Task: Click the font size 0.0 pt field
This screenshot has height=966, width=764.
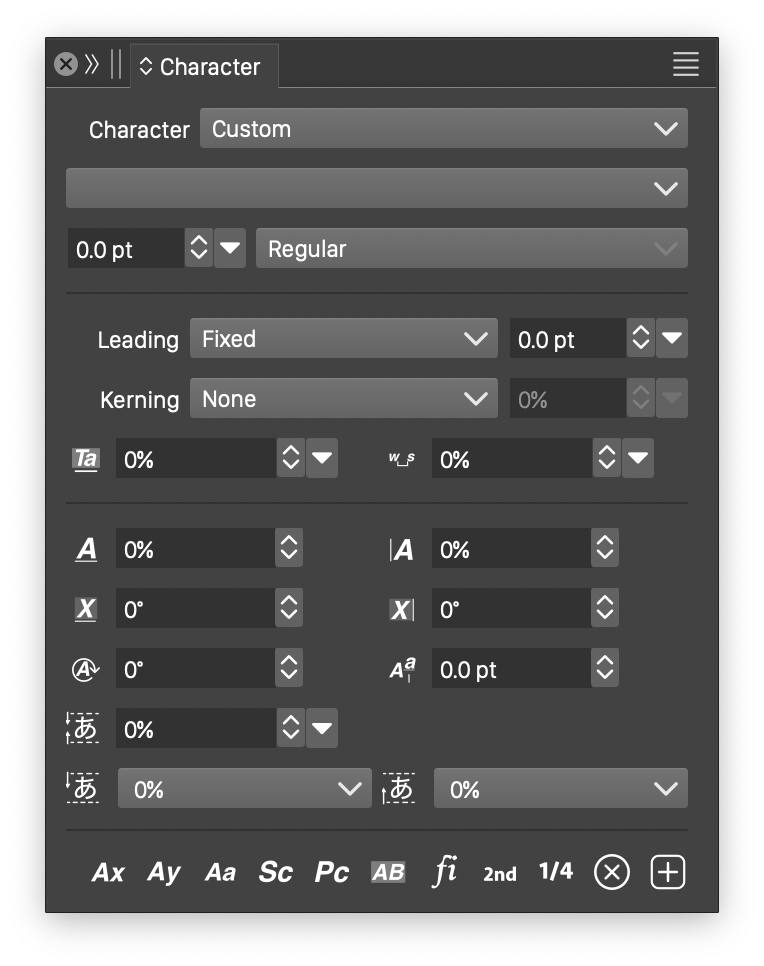Action: click(125, 249)
